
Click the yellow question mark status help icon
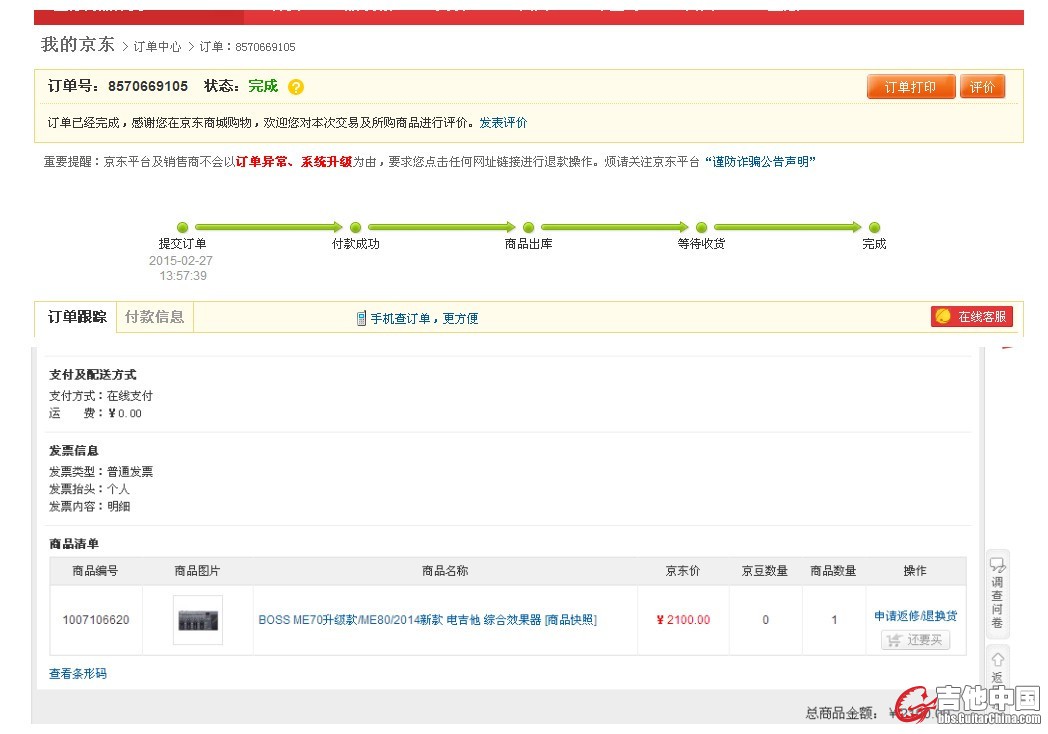[x=296, y=87]
